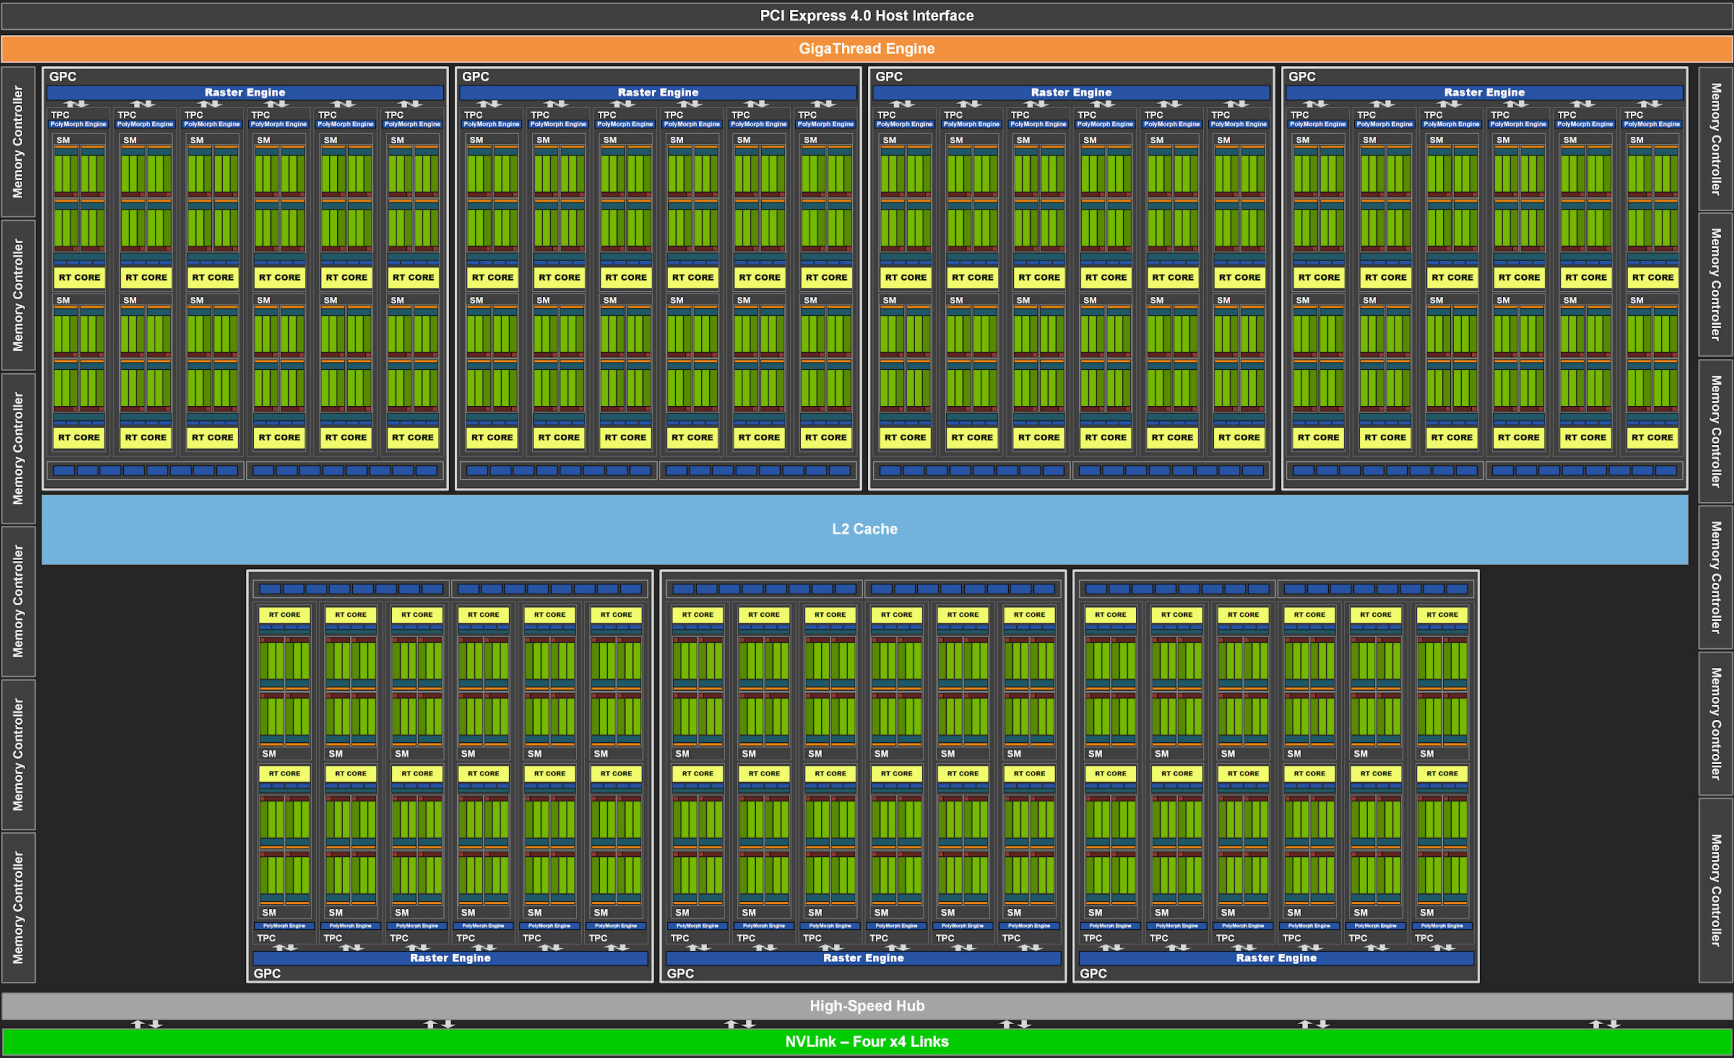Click the GPC label of the top-left cluster
This screenshot has width=1734, height=1058.
coord(63,77)
